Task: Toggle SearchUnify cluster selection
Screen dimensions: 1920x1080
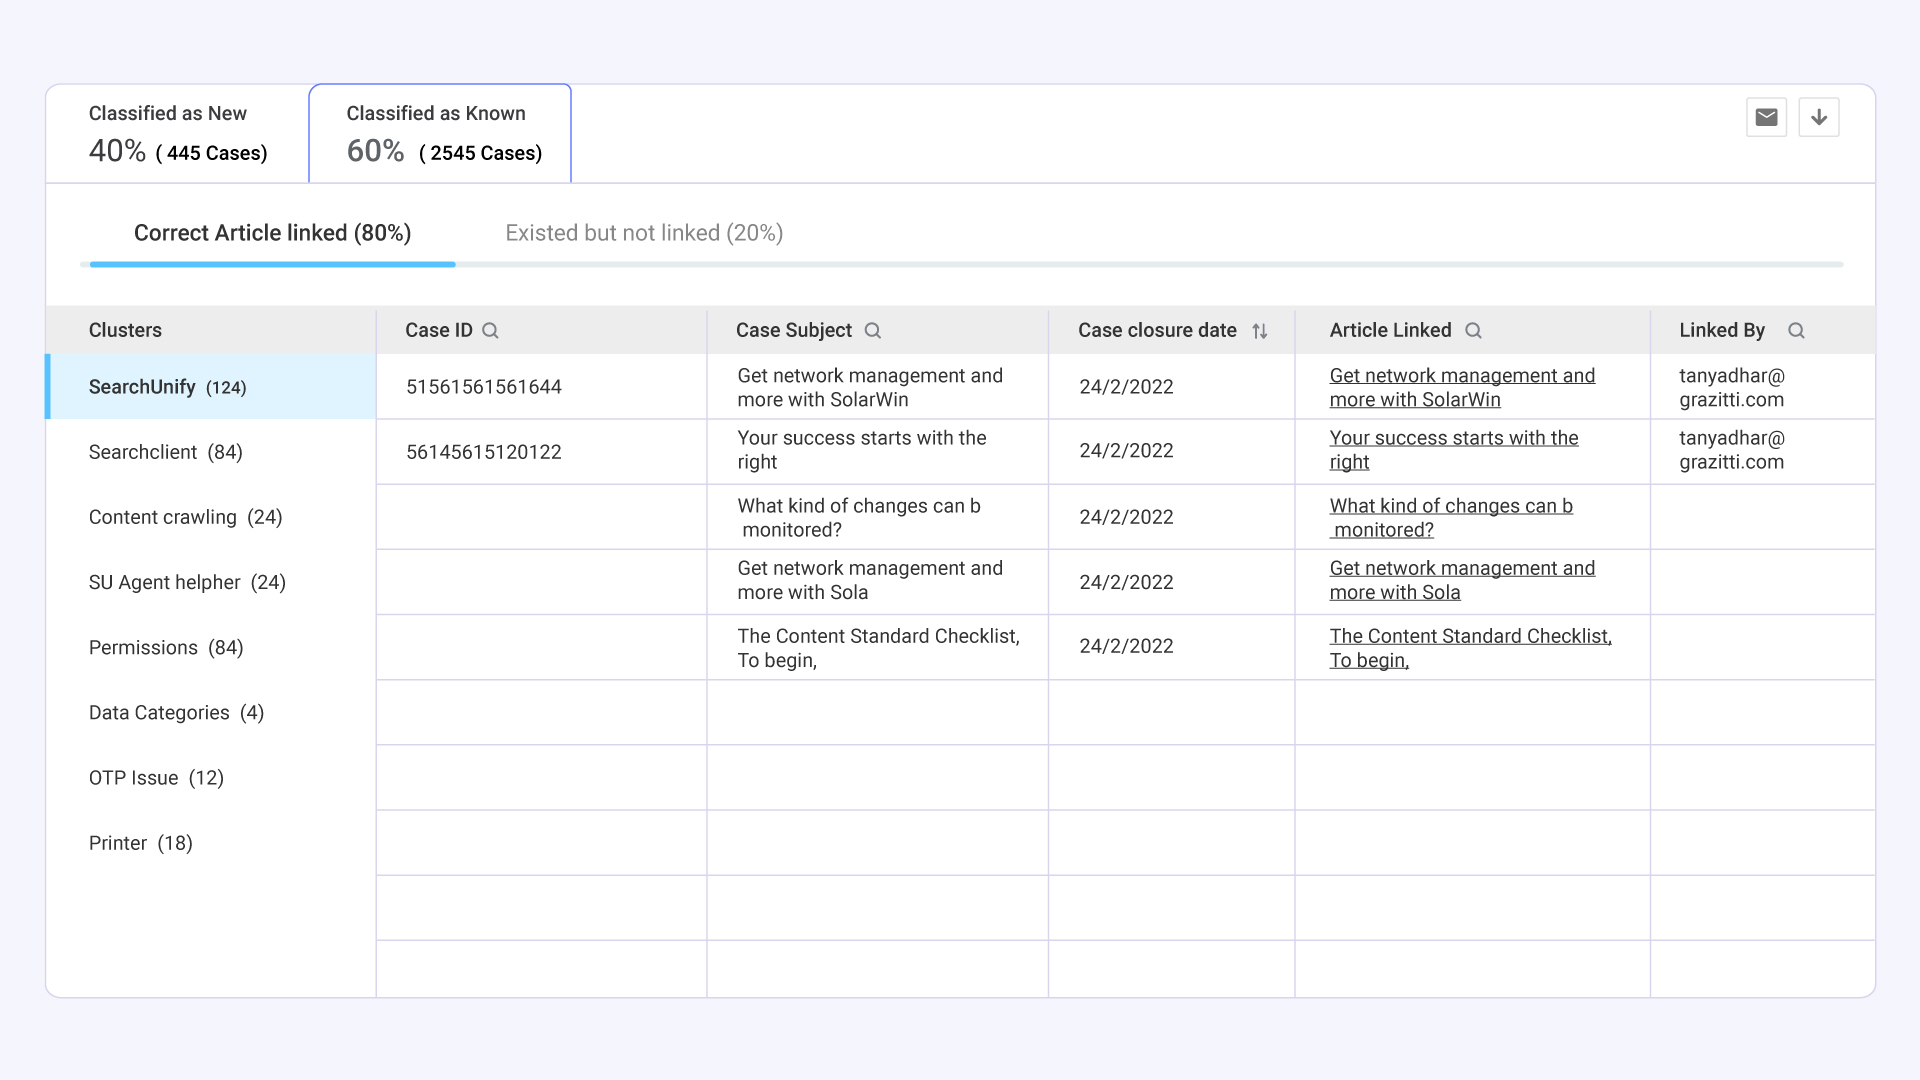Action: click(x=211, y=386)
